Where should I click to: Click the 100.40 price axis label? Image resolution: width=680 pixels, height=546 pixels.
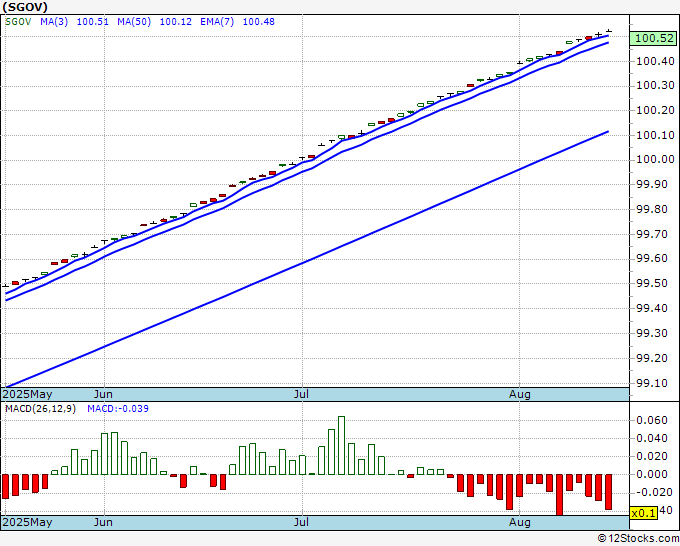tap(655, 62)
